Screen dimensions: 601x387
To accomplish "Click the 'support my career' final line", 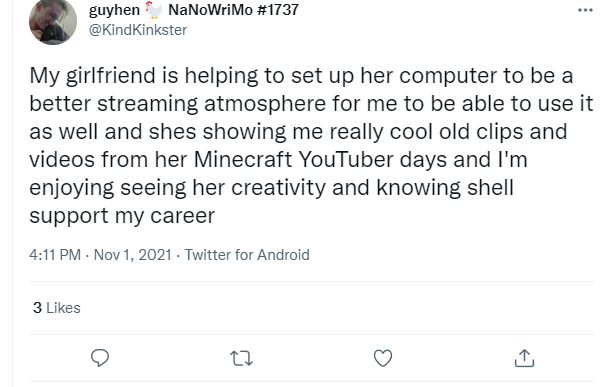I will [122, 216].
